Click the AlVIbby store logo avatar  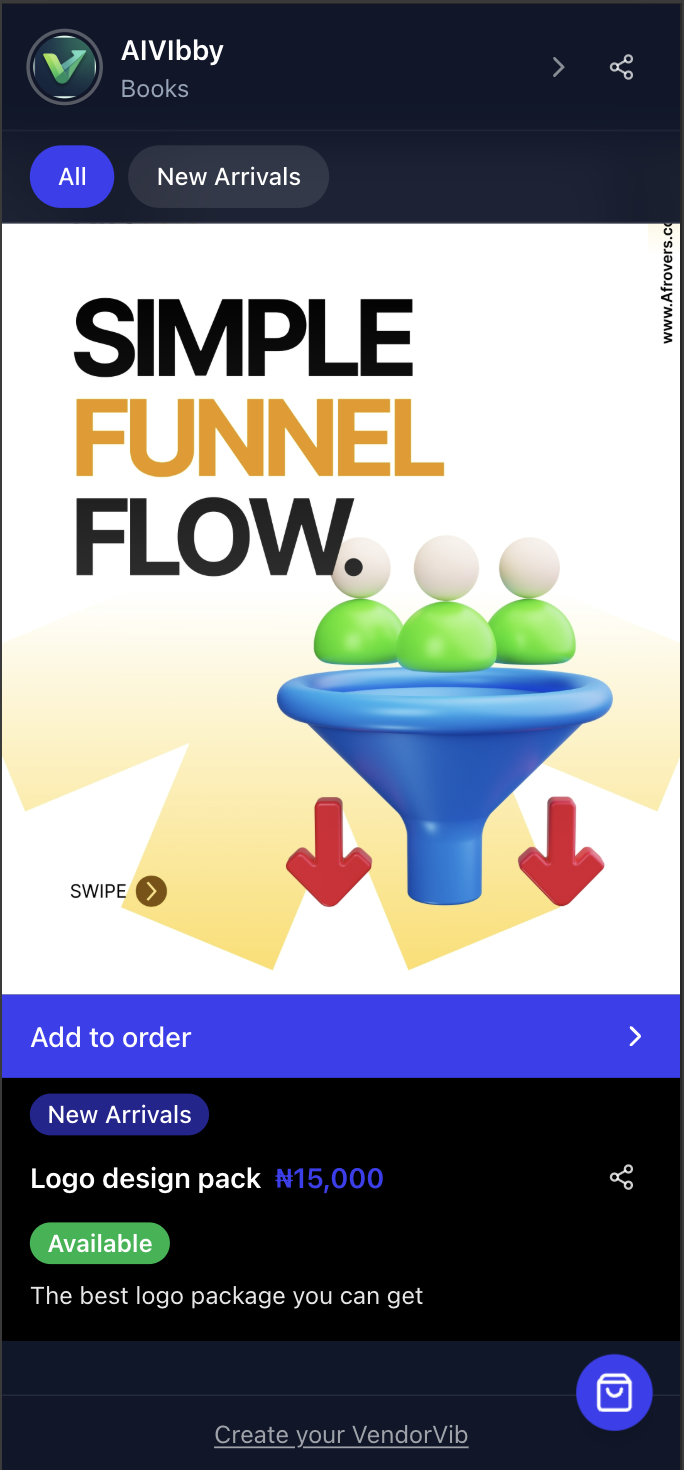tap(65, 67)
